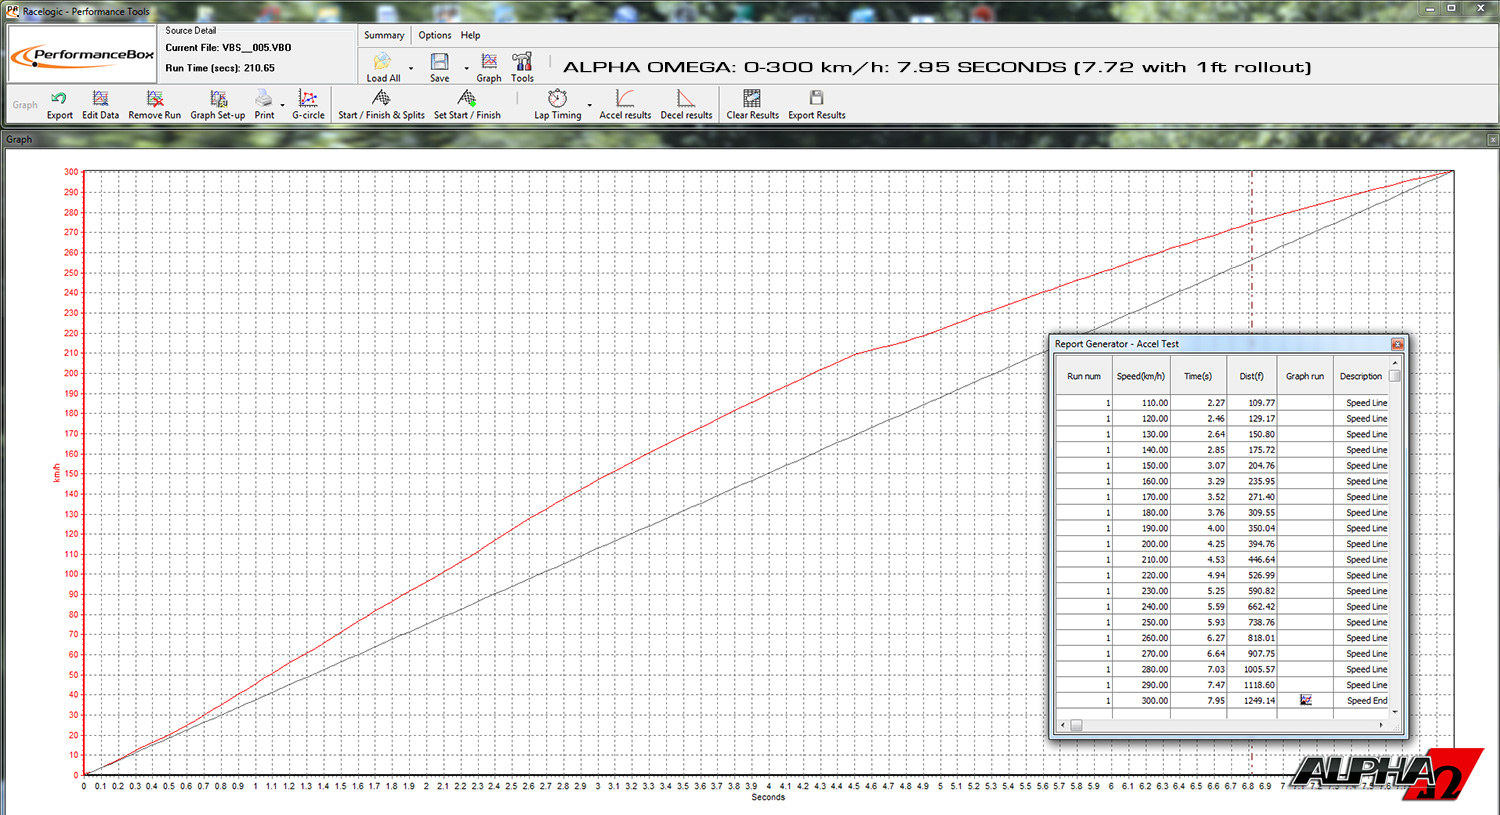The image size is (1500, 815).
Task: Click the Graph run column header
Action: (1305, 377)
